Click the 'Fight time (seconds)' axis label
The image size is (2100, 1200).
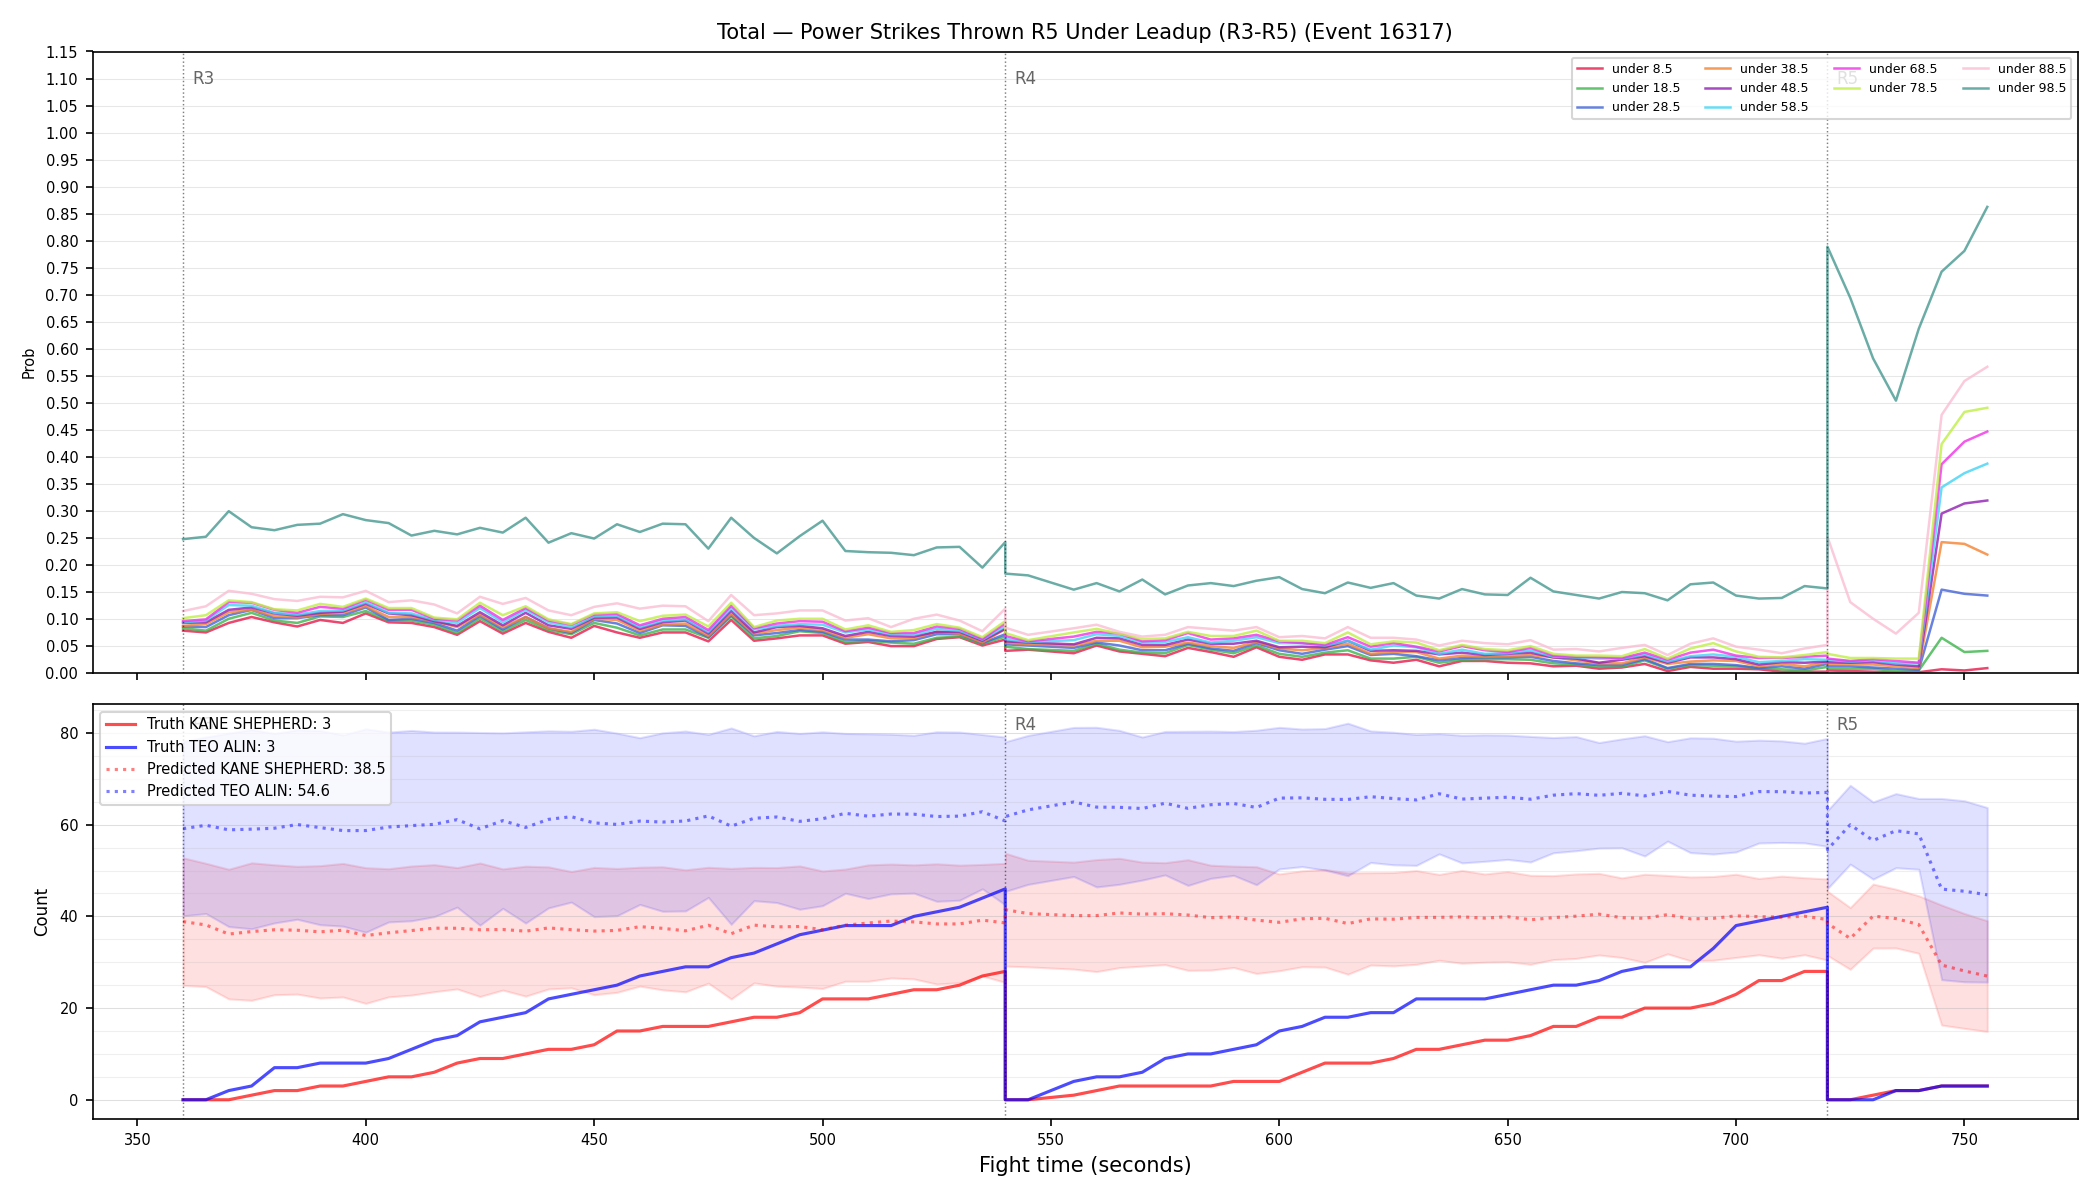1085,1165
